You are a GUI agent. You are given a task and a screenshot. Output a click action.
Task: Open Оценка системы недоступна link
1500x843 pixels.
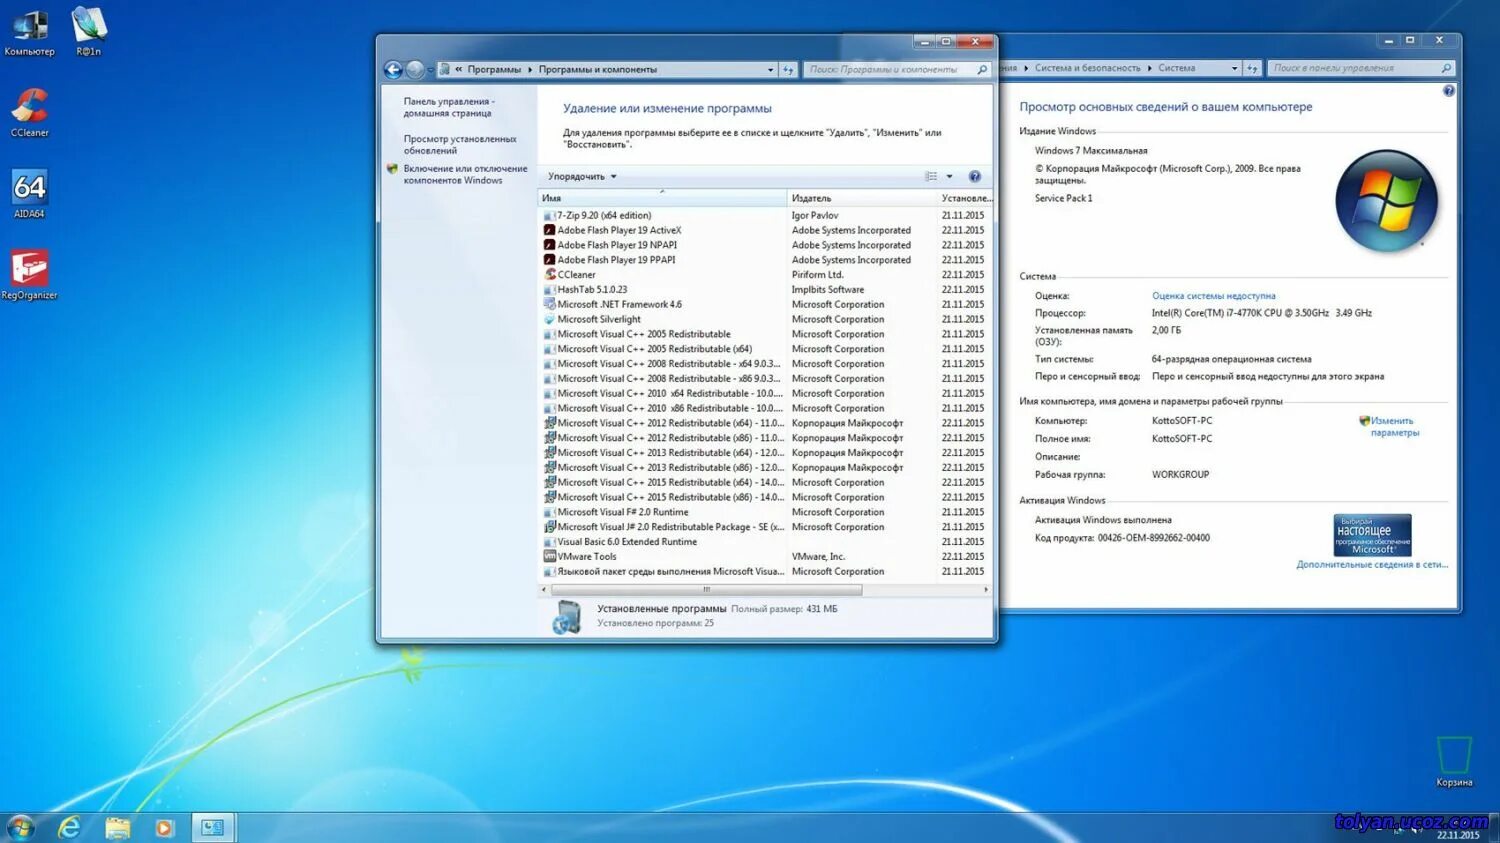pyautogui.click(x=1212, y=295)
